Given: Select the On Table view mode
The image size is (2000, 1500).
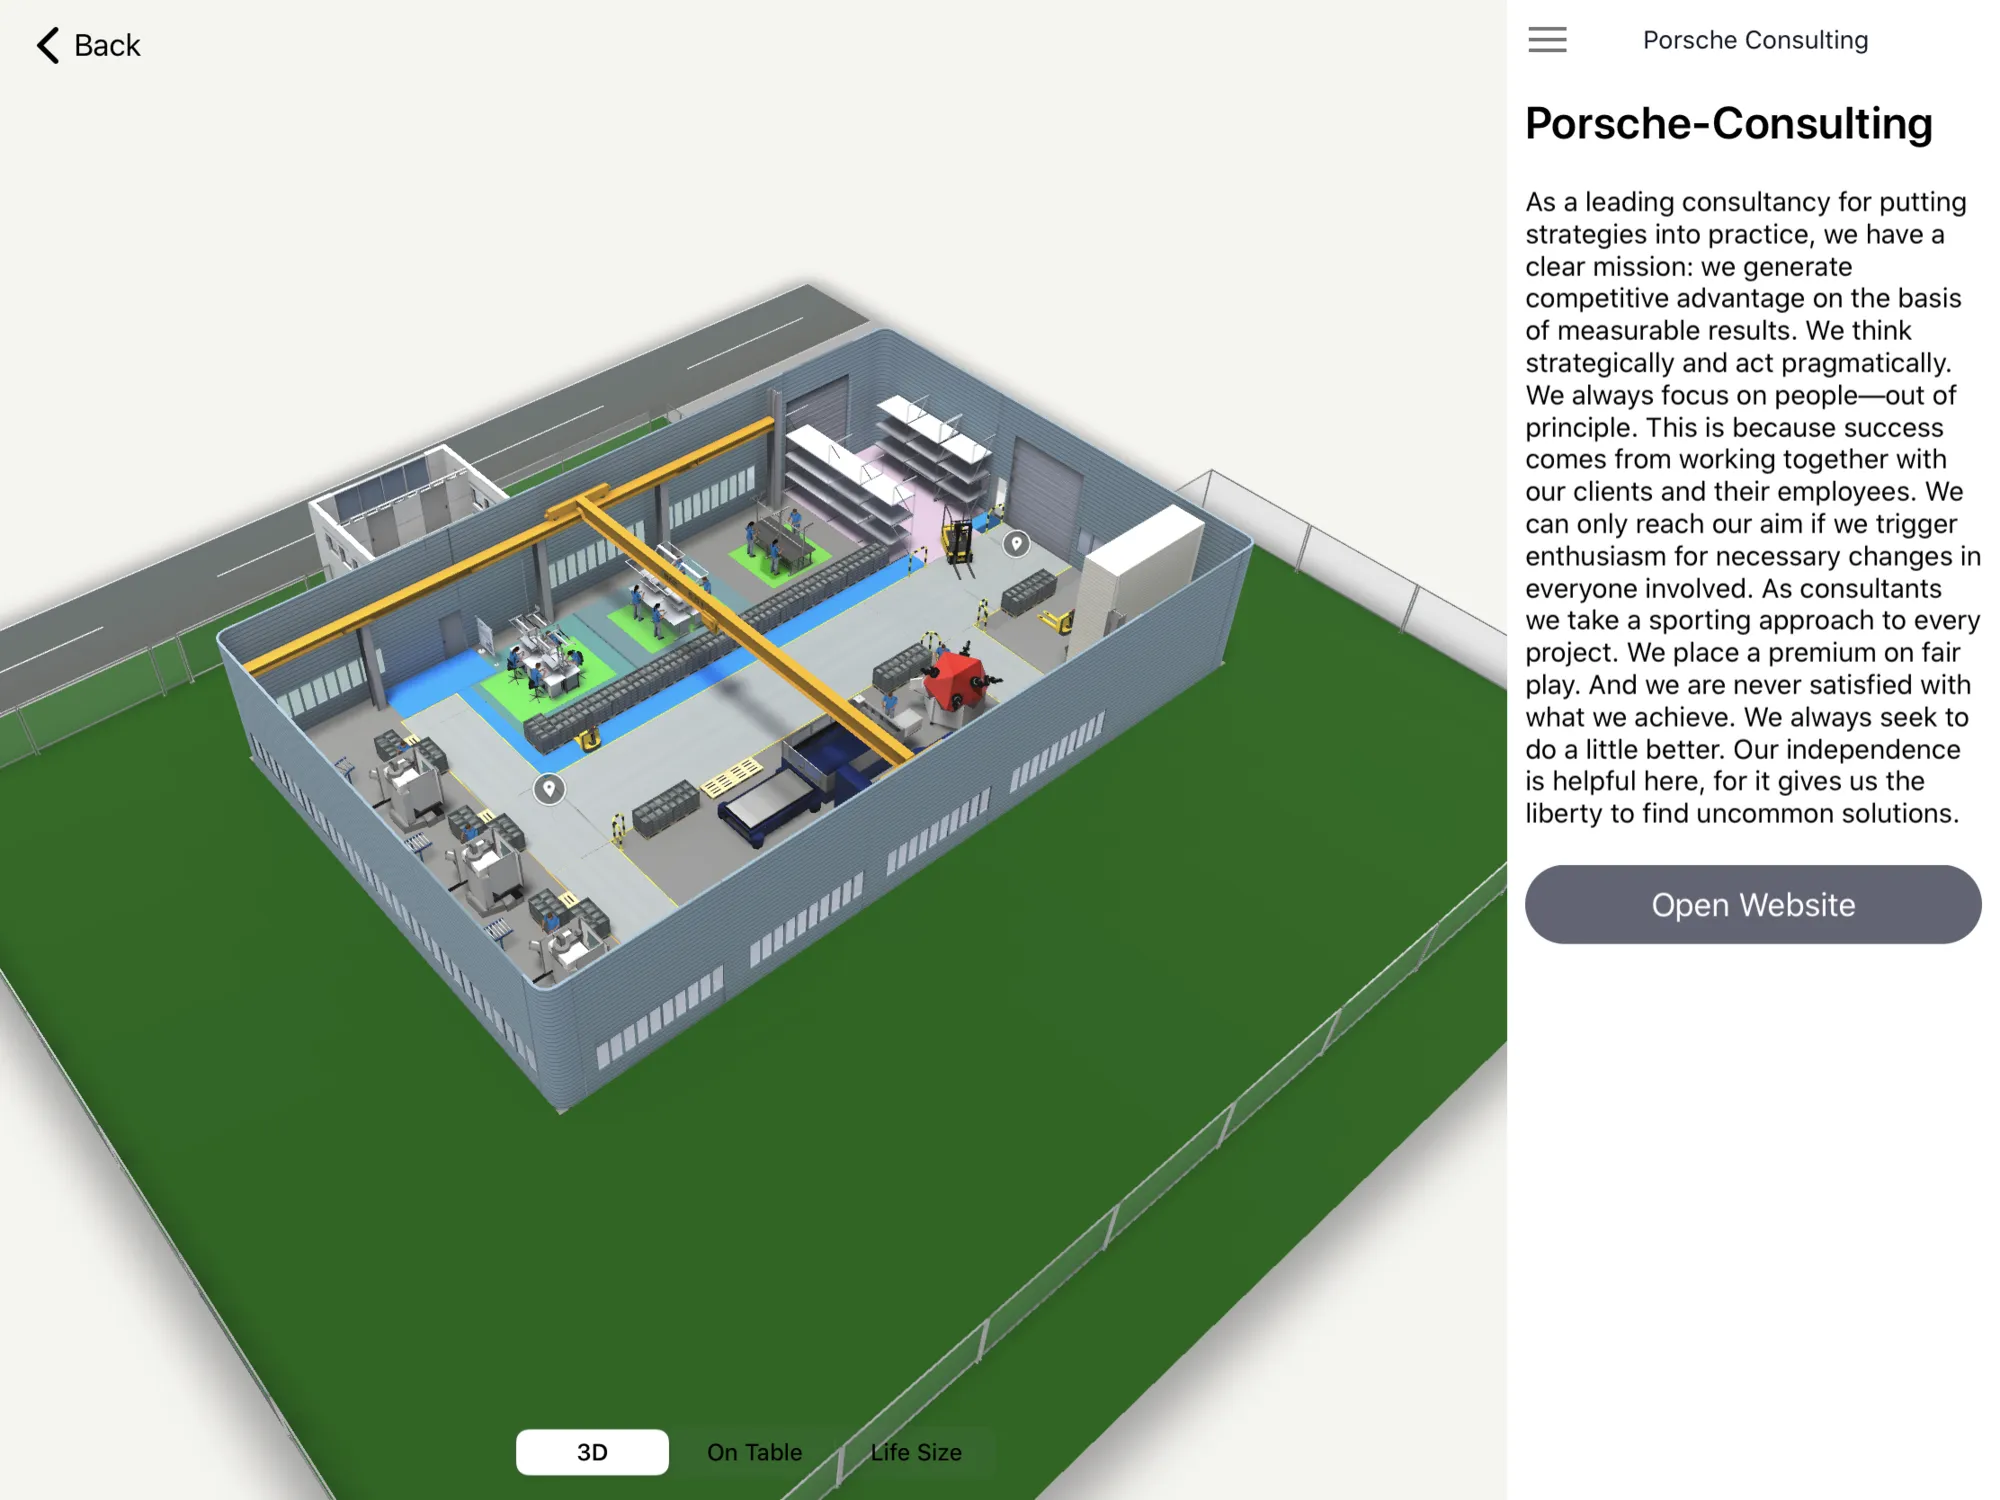Looking at the screenshot, I should pos(754,1452).
